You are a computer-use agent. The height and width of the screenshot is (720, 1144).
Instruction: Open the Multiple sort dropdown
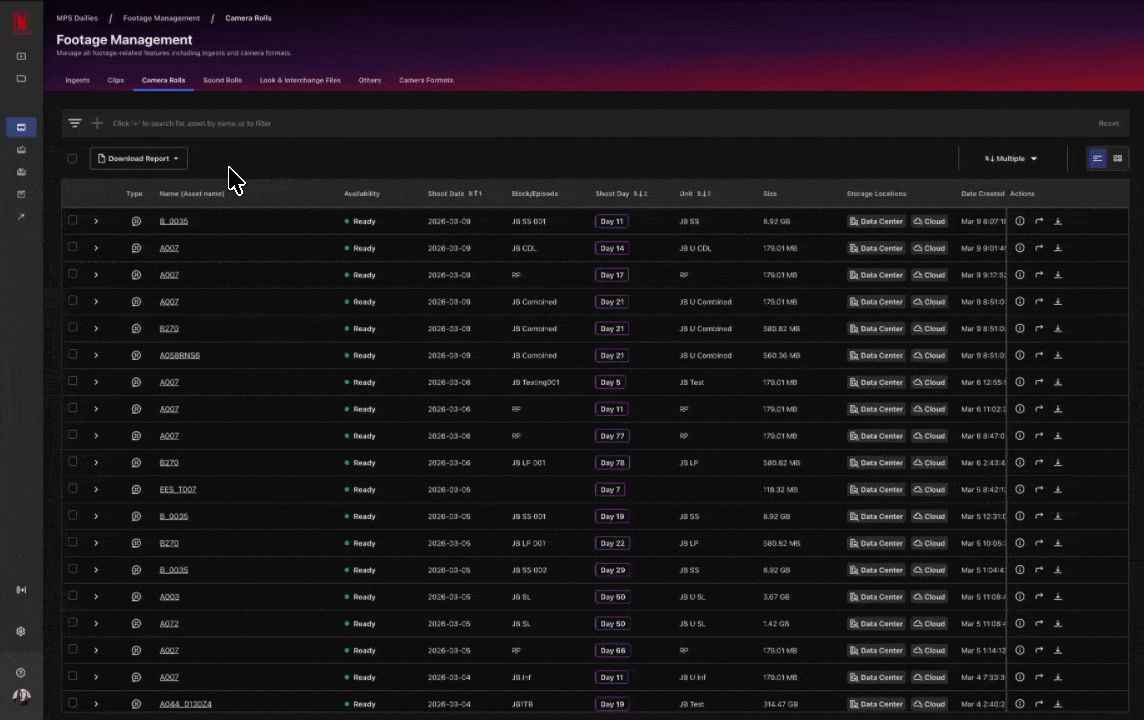pos(1011,158)
